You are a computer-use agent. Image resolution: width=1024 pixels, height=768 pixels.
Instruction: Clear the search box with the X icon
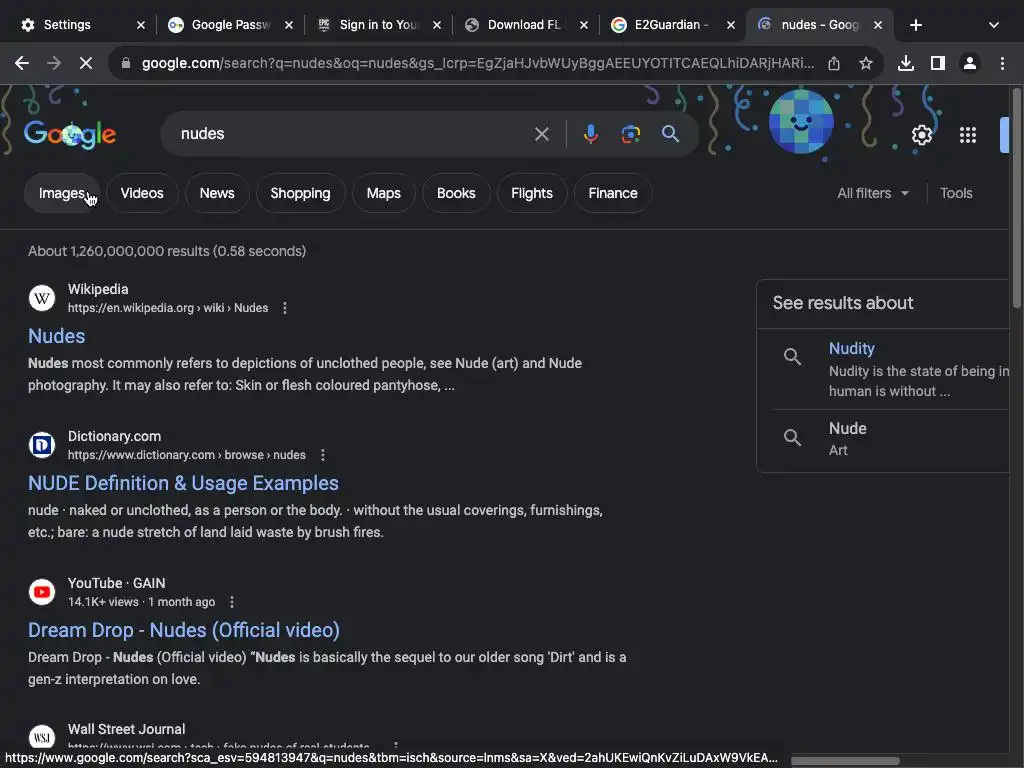point(541,134)
